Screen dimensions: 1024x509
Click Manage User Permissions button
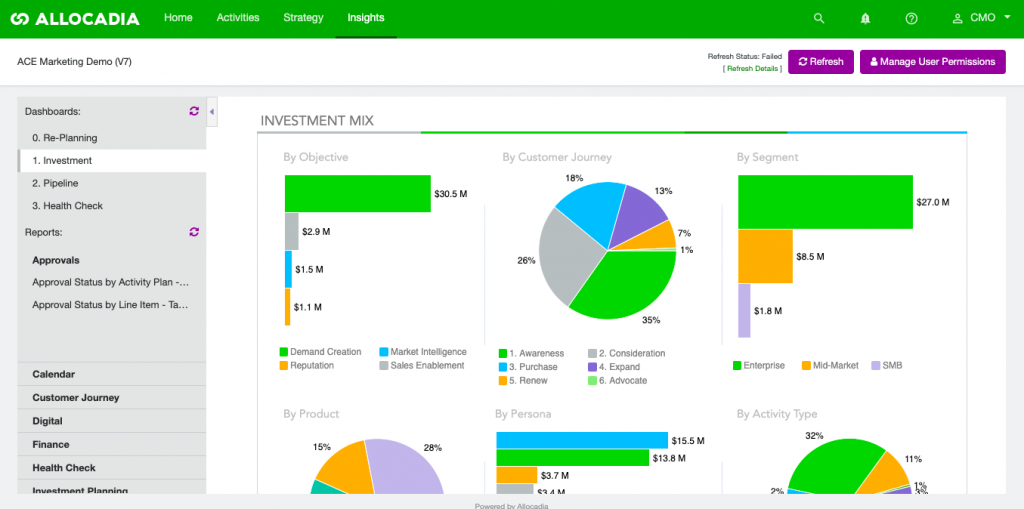tap(933, 61)
